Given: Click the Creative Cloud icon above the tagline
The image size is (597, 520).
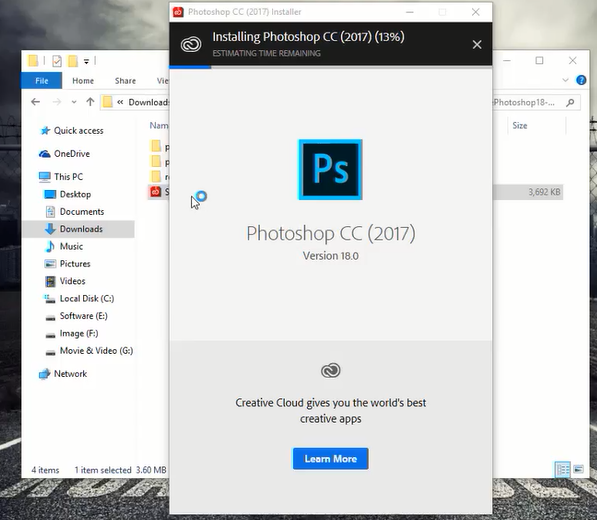Looking at the screenshot, I should click(330, 370).
